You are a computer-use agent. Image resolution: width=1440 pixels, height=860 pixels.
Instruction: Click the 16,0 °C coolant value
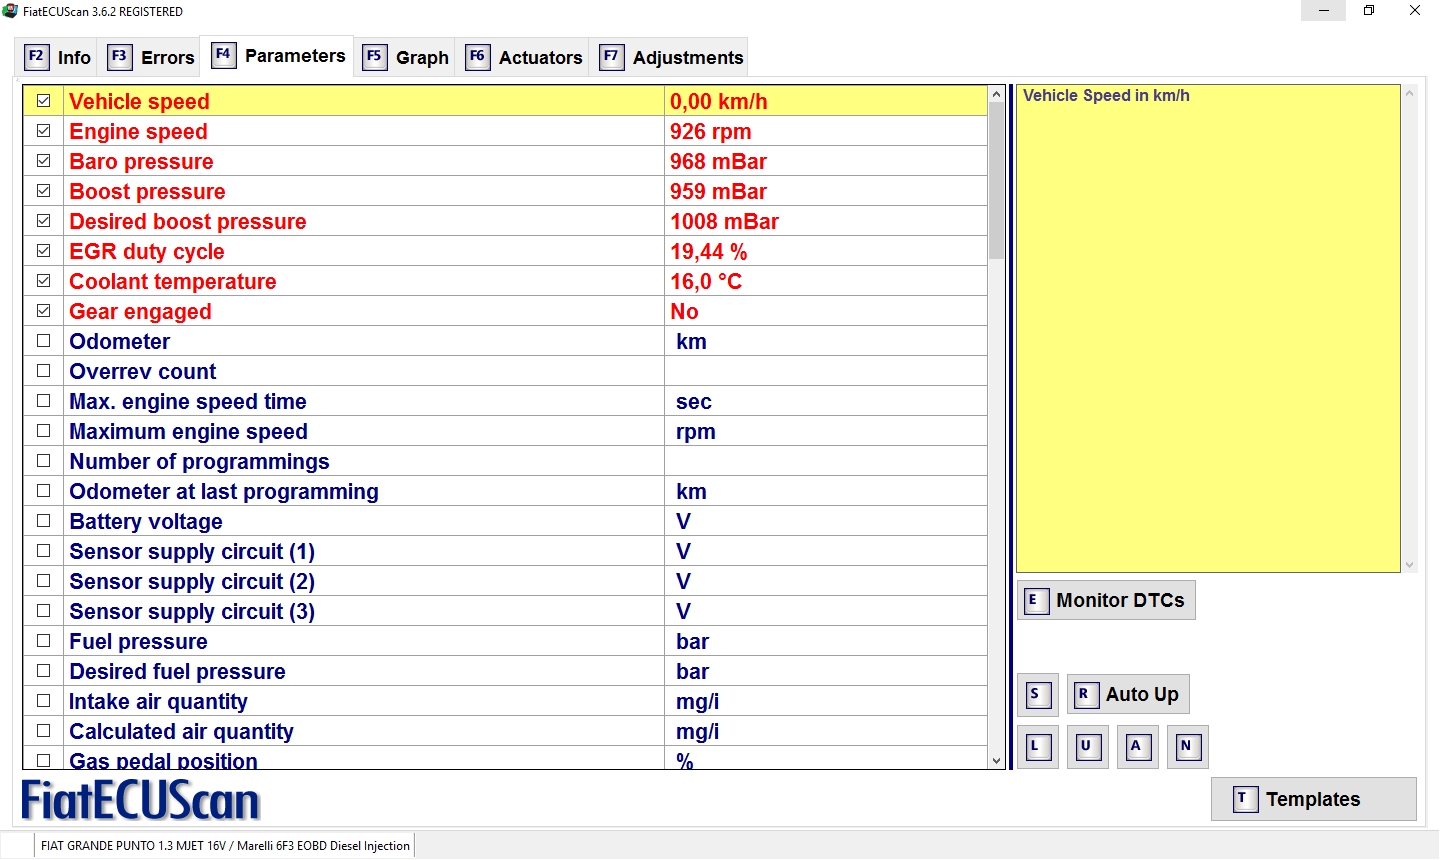(x=706, y=281)
